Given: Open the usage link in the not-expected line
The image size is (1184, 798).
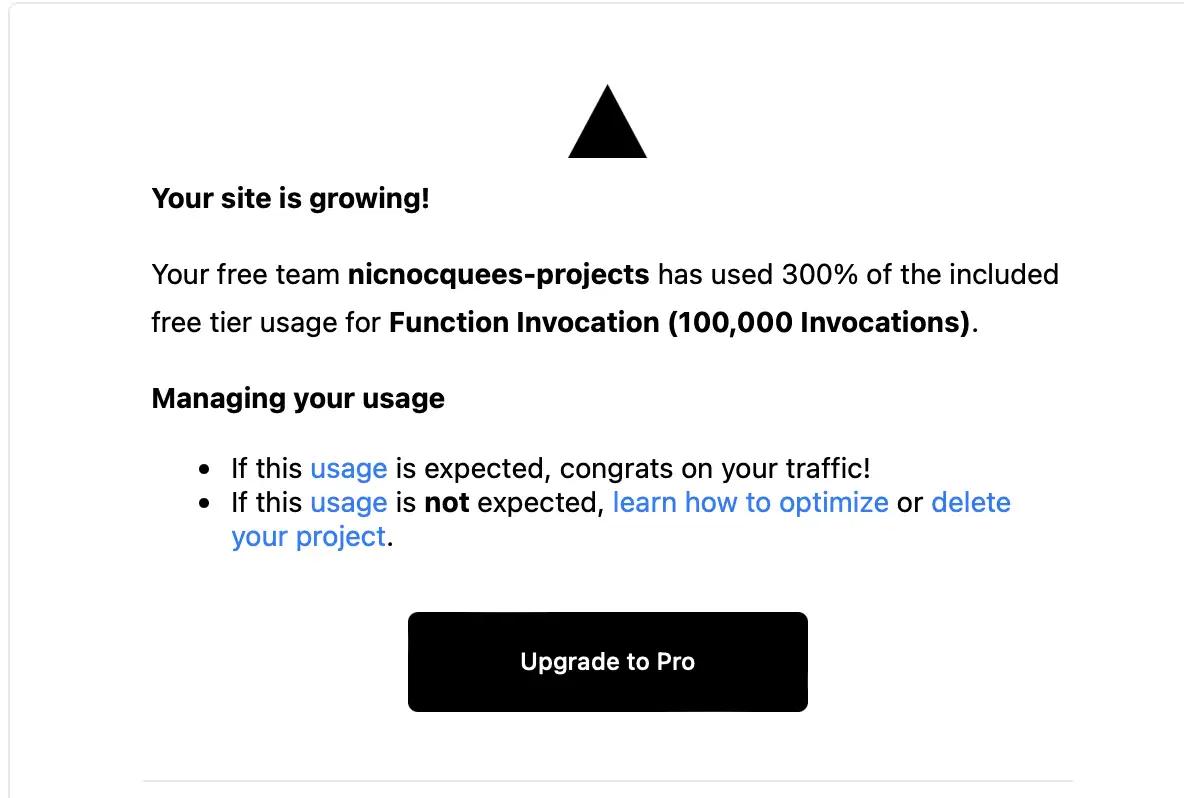Looking at the screenshot, I should point(349,503).
